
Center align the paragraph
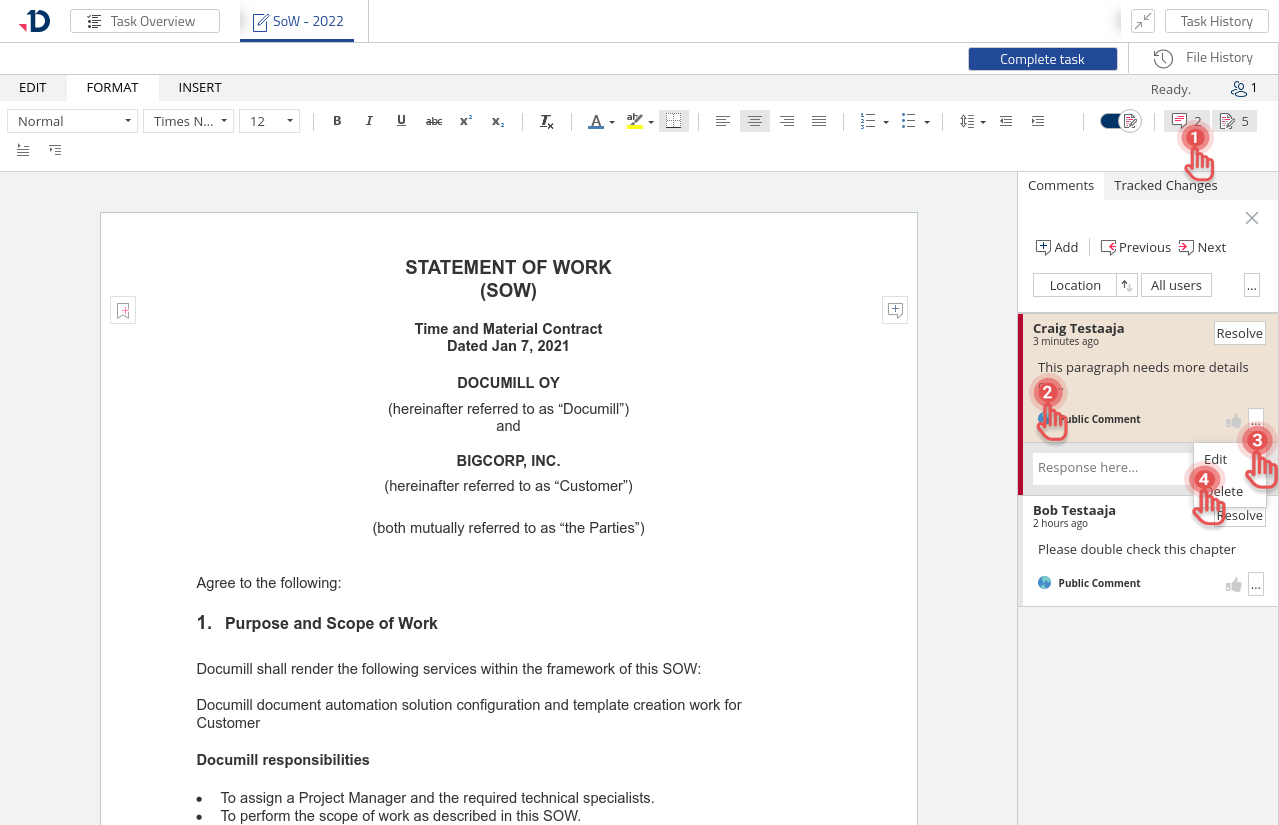[x=755, y=121]
